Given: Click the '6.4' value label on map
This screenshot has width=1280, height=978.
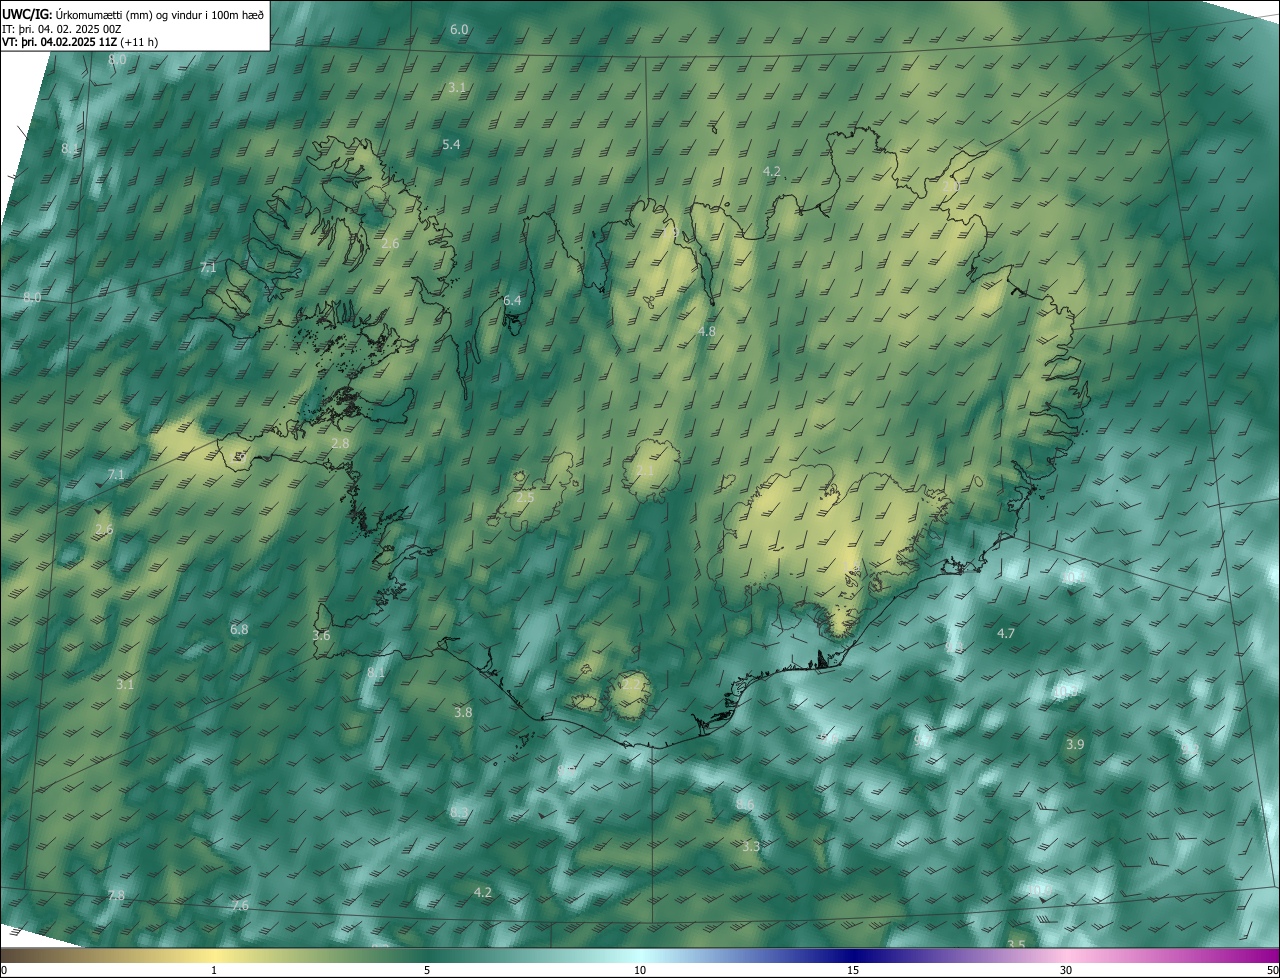Looking at the screenshot, I should [513, 301].
